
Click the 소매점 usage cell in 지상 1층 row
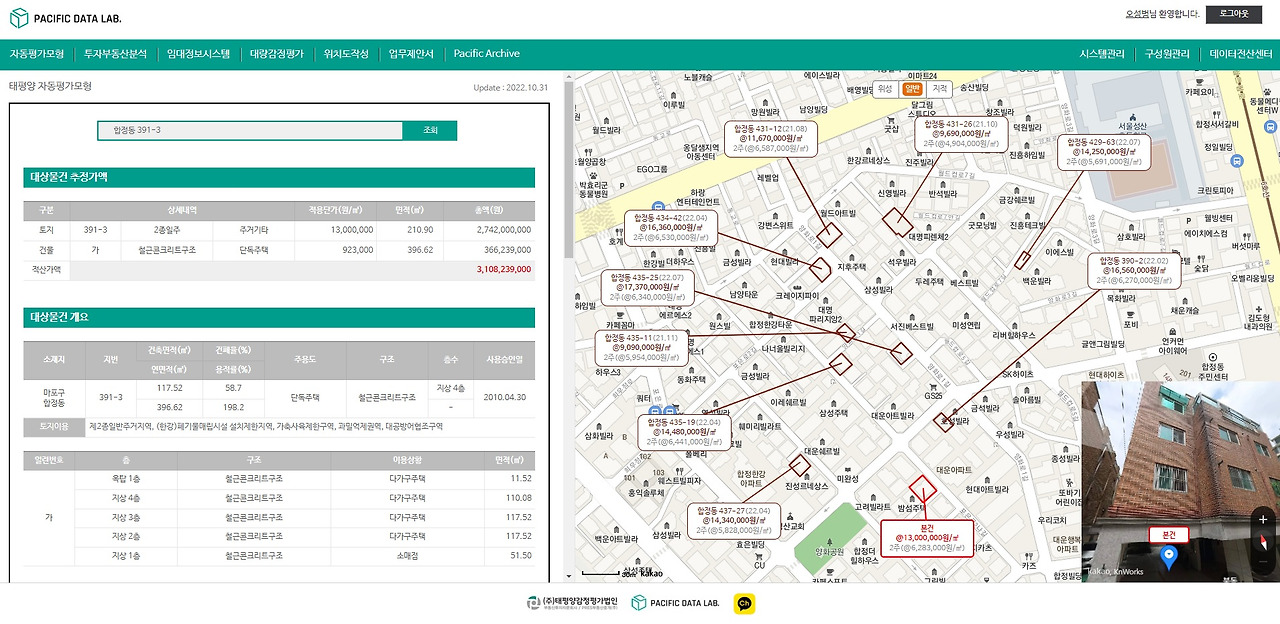point(408,555)
